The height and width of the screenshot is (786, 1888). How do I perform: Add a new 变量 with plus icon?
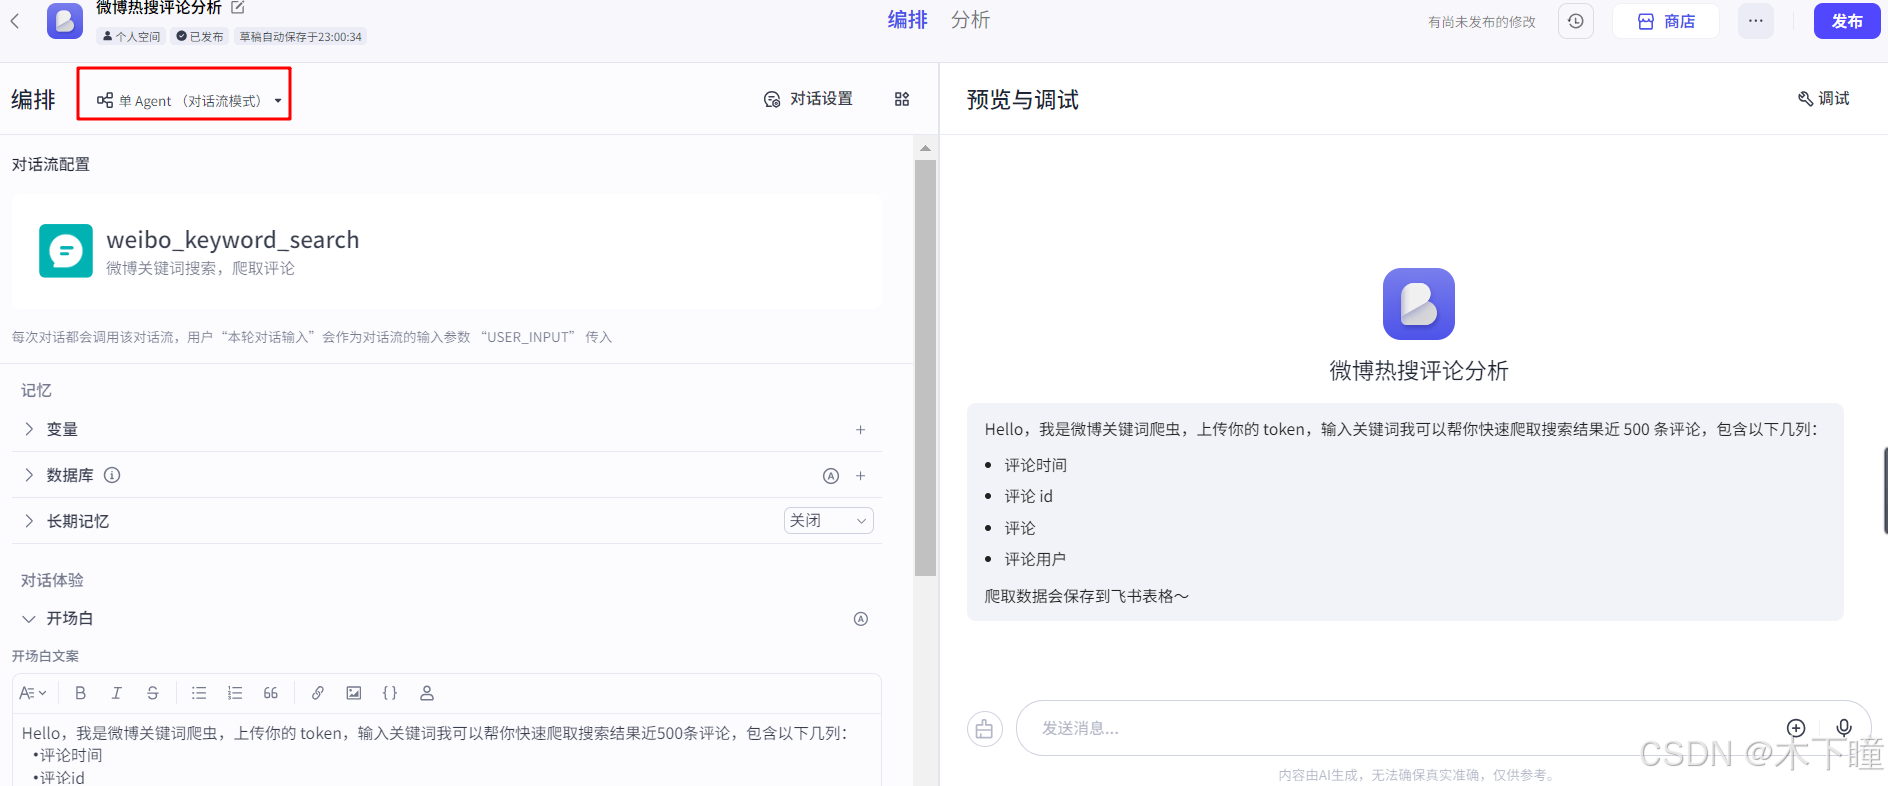point(860,430)
